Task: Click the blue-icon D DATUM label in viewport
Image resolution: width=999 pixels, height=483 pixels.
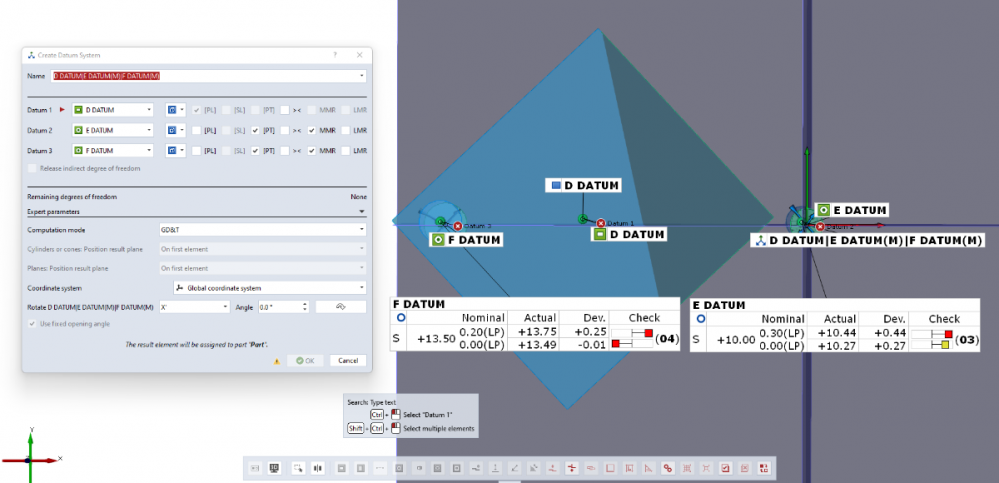Action: (x=584, y=185)
